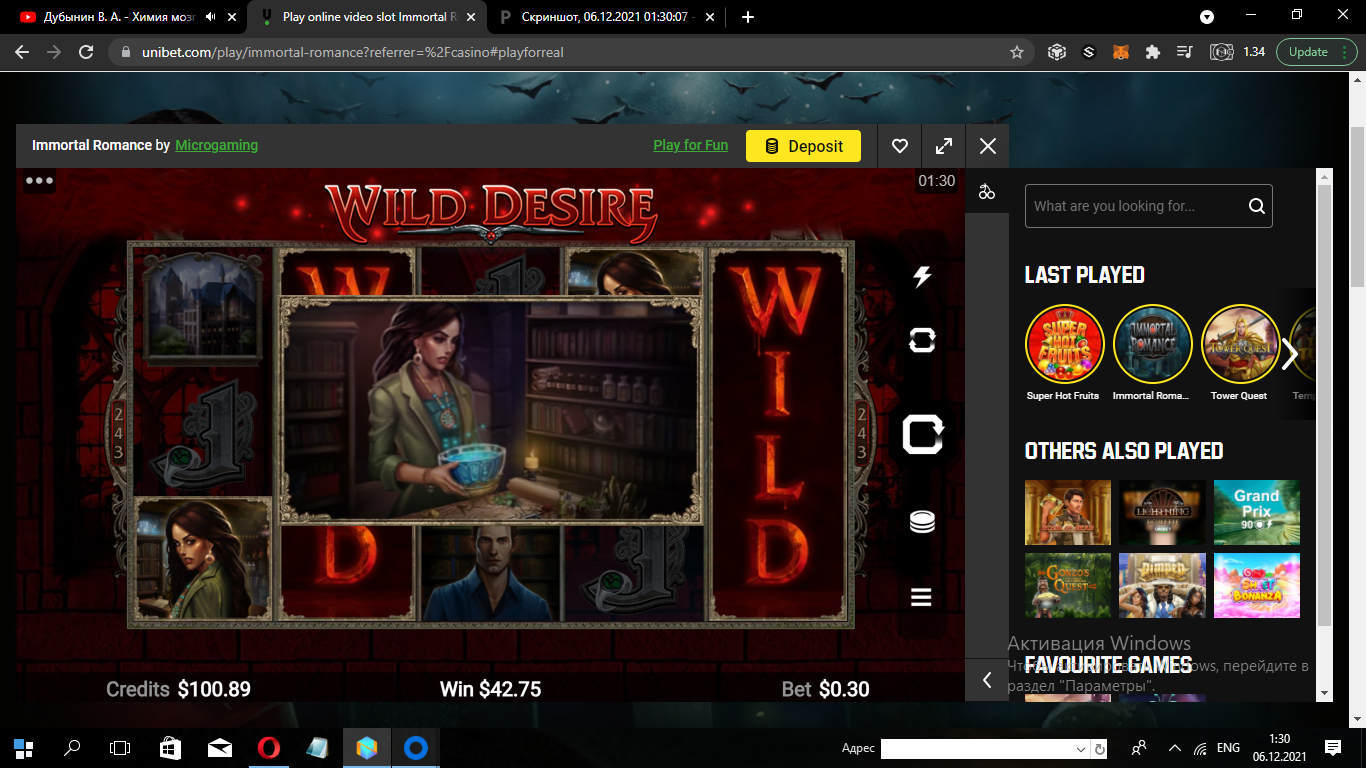Open Mail app from taskbar
This screenshot has height=768, width=1366.
[220, 747]
